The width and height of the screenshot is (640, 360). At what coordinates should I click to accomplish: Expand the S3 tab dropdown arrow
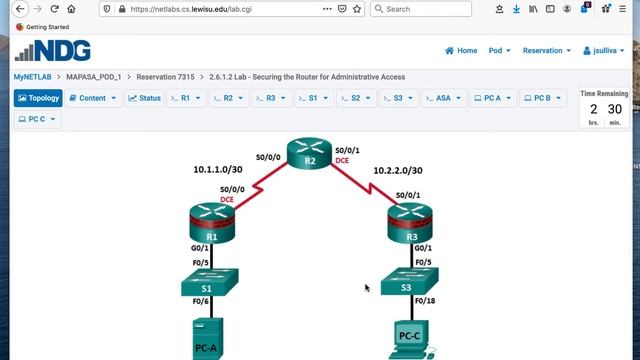(x=411, y=98)
